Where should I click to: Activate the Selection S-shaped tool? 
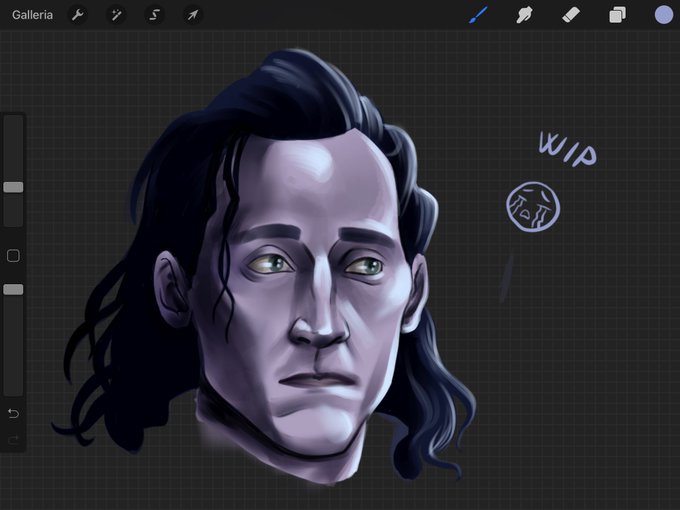[154, 15]
